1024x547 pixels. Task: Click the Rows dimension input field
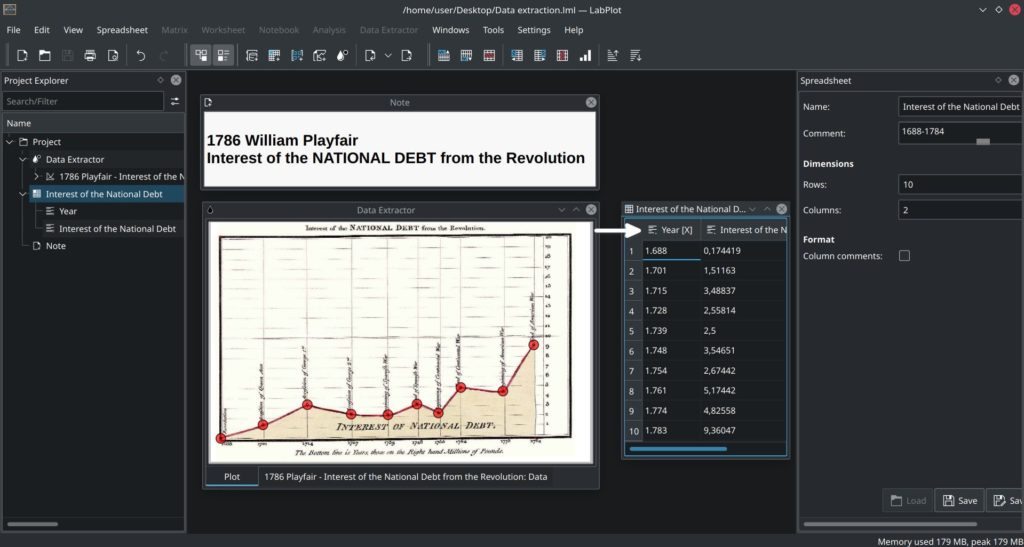pyautogui.click(x=960, y=185)
